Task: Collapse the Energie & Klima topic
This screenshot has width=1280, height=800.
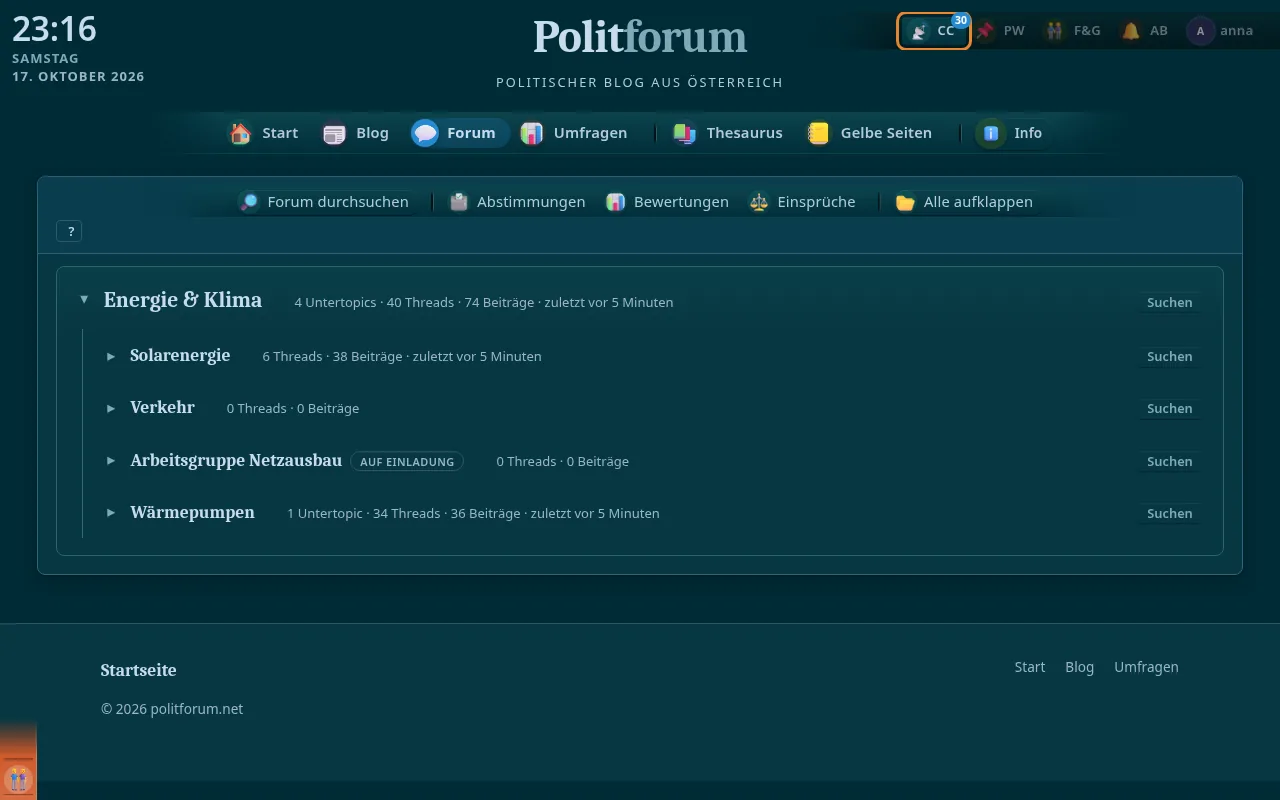Action: 84,300
